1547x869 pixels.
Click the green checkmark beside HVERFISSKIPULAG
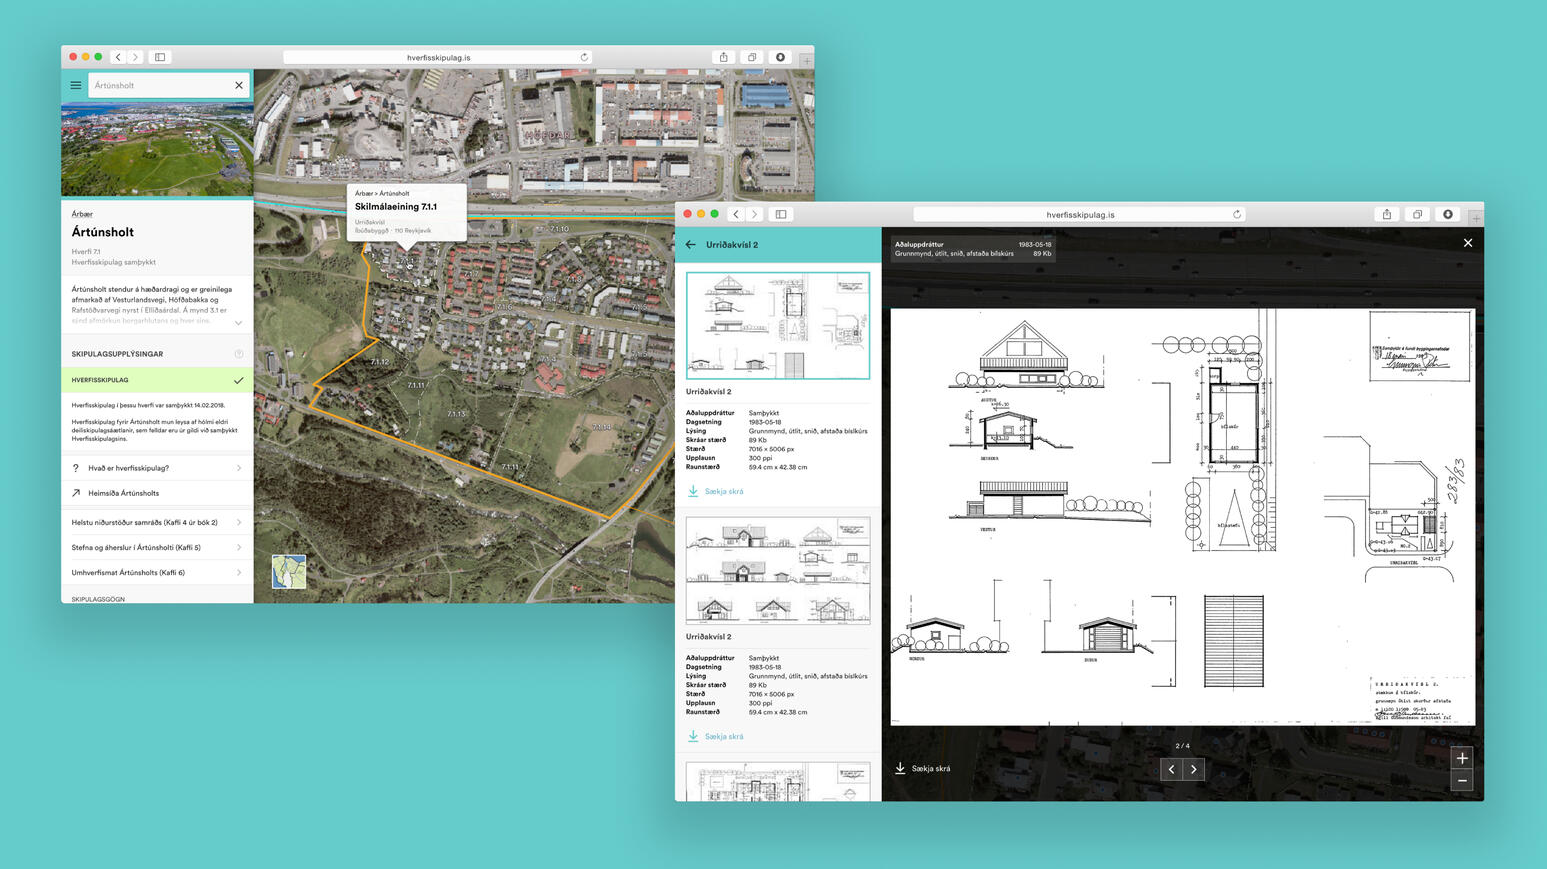tap(237, 380)
